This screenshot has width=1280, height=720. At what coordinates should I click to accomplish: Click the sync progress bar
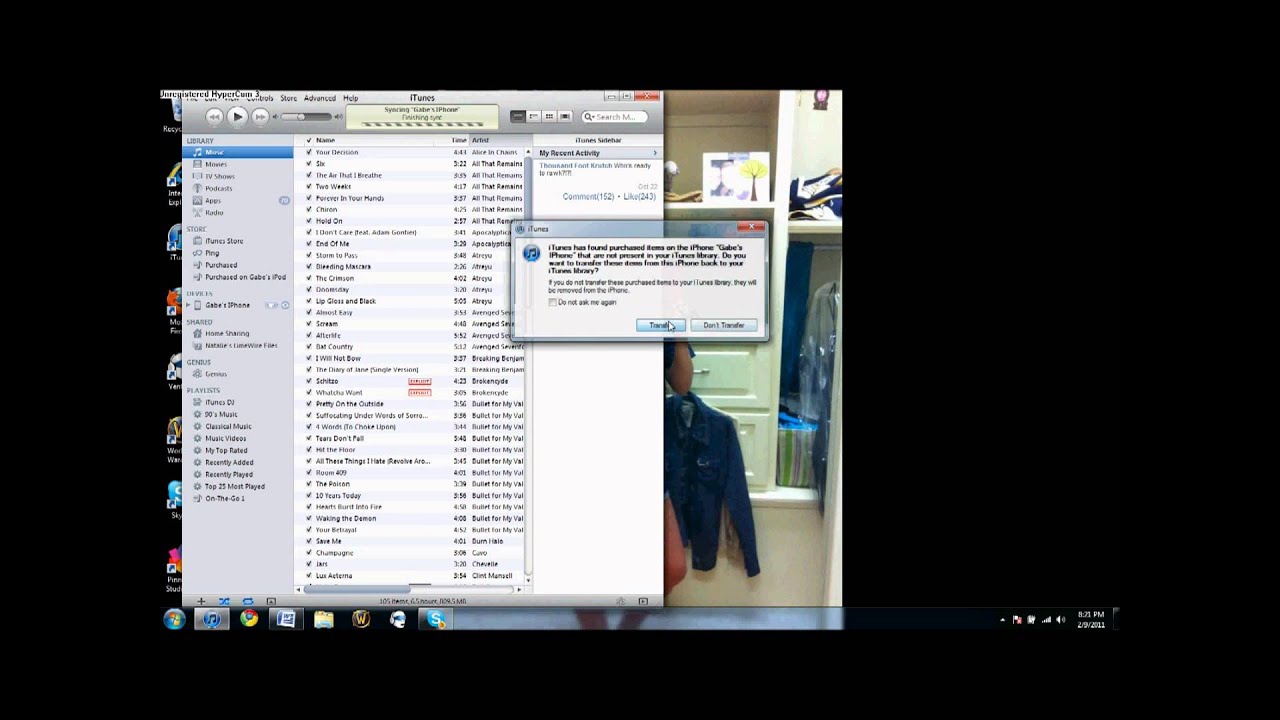click(x=421, y=125)
